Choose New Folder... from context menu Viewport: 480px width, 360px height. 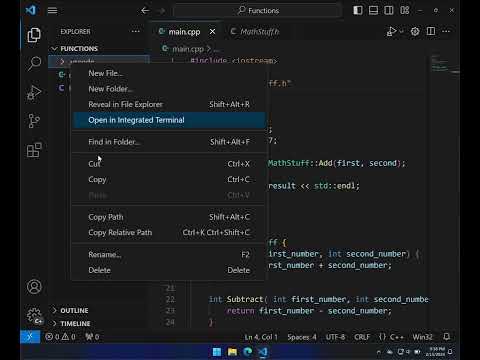coord(169,89)
